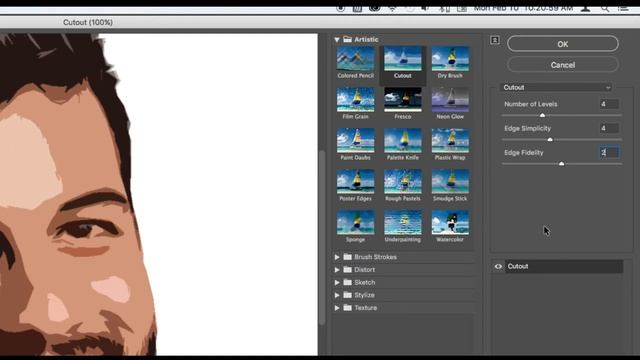Click the Sketch folder icon

point(348,282)
